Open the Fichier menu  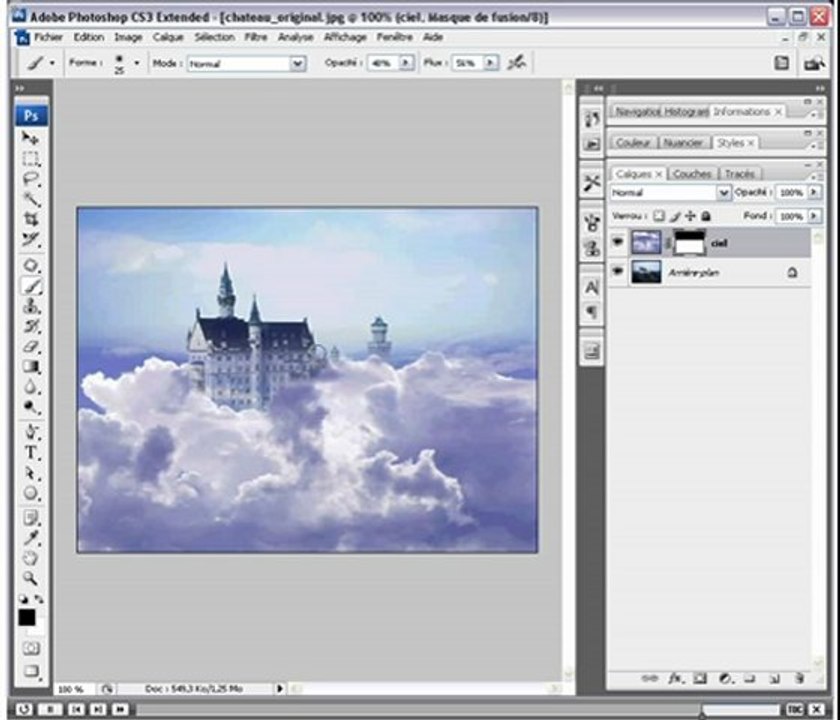point(48,37)
